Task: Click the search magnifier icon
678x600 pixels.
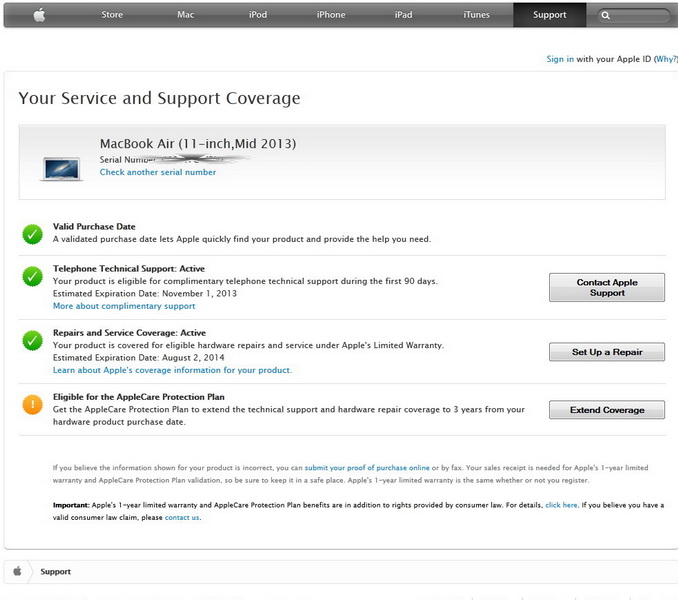Action: point(605,16)
